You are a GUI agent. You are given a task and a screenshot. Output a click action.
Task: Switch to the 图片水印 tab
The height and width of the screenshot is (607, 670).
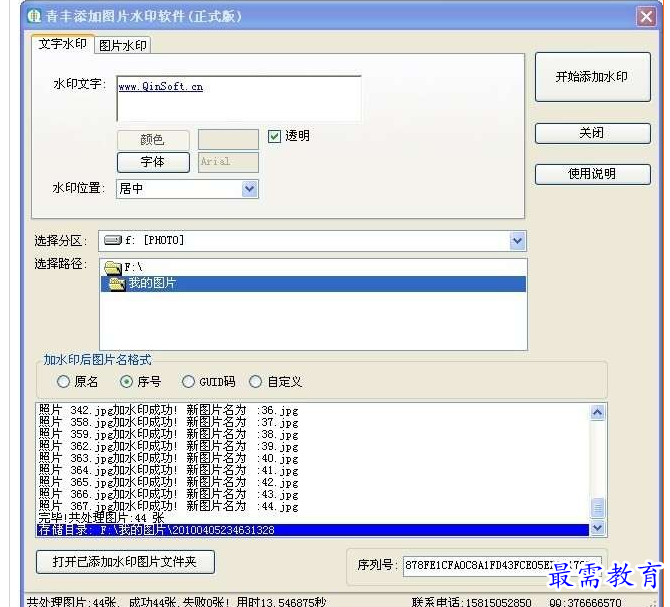[x=123, y=45]
